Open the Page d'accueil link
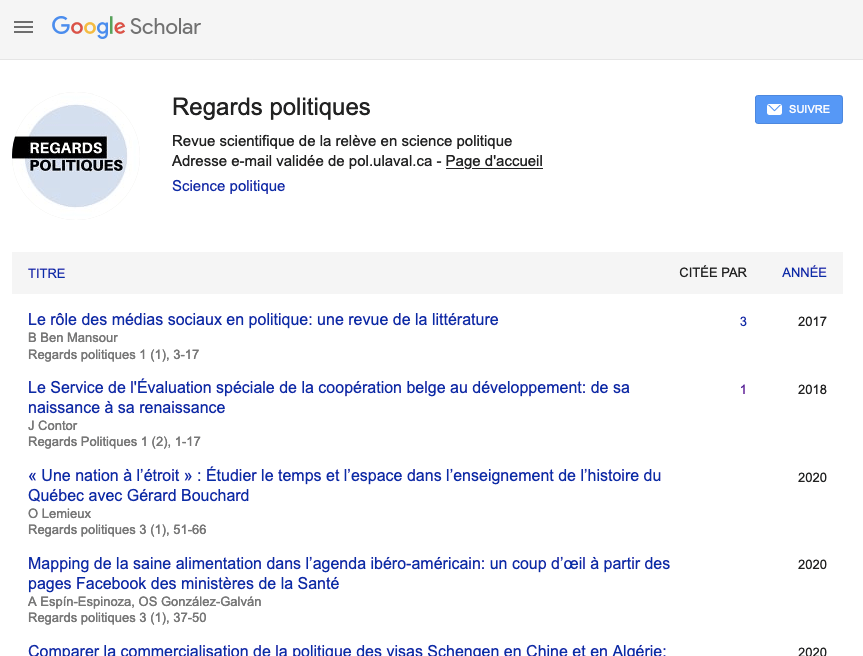The image size is (863, 656). [494, 161]
